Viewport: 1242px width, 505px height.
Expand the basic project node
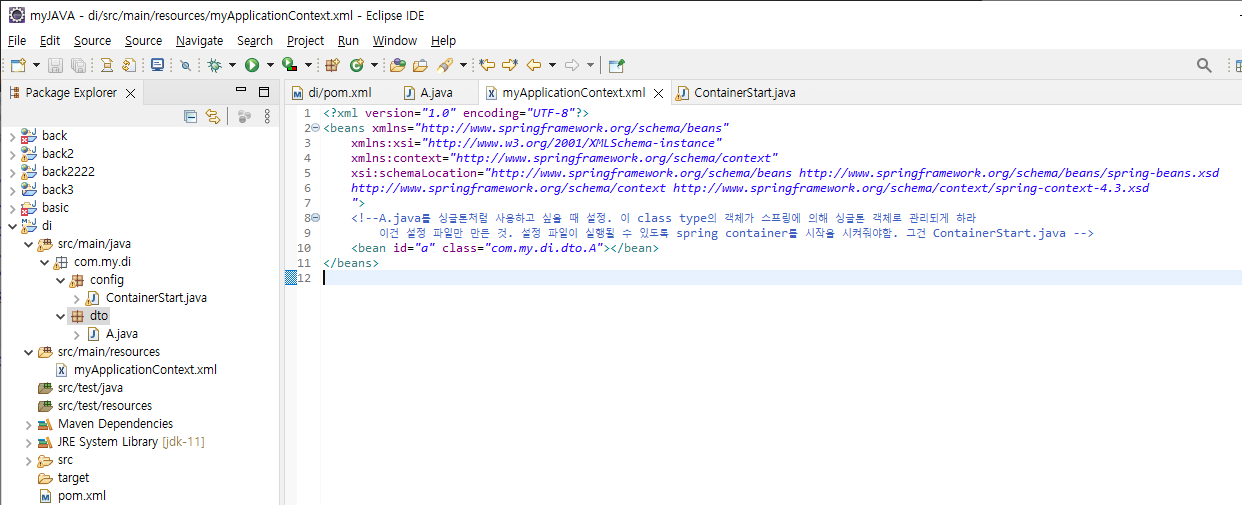12,208
